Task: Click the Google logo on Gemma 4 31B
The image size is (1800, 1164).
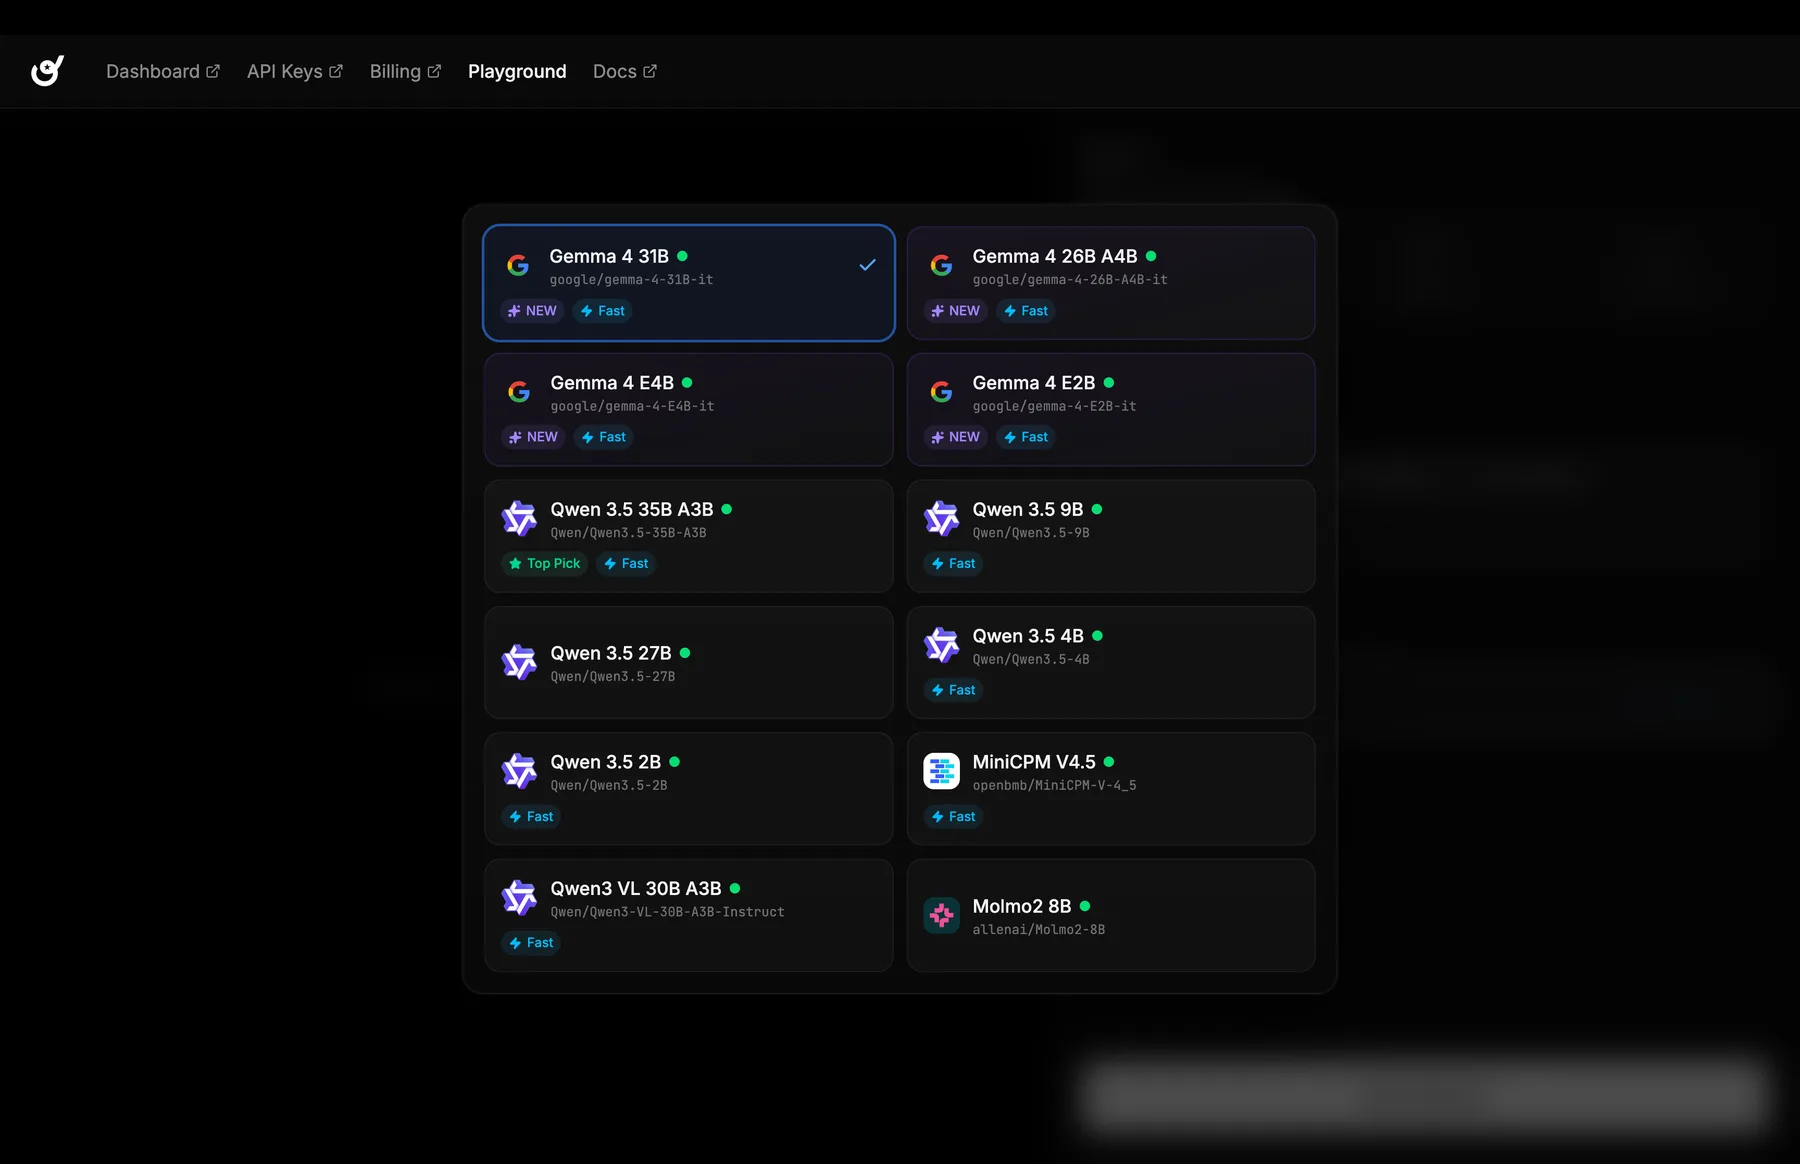Action: point(518,265)
